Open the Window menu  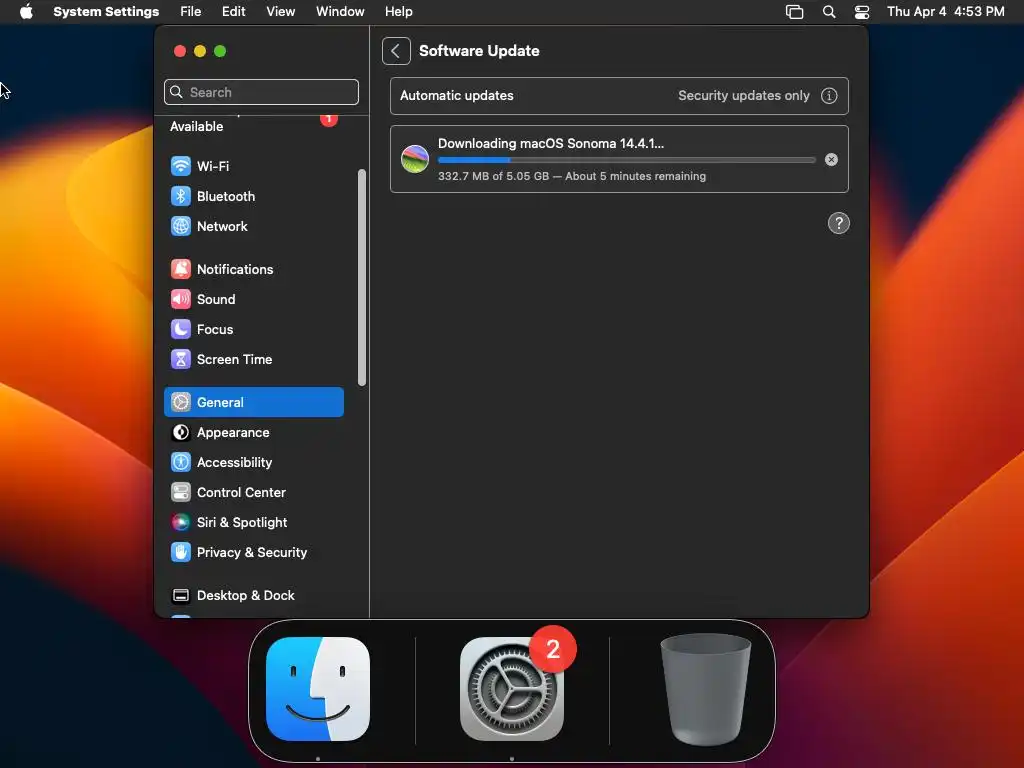point(340,12)
